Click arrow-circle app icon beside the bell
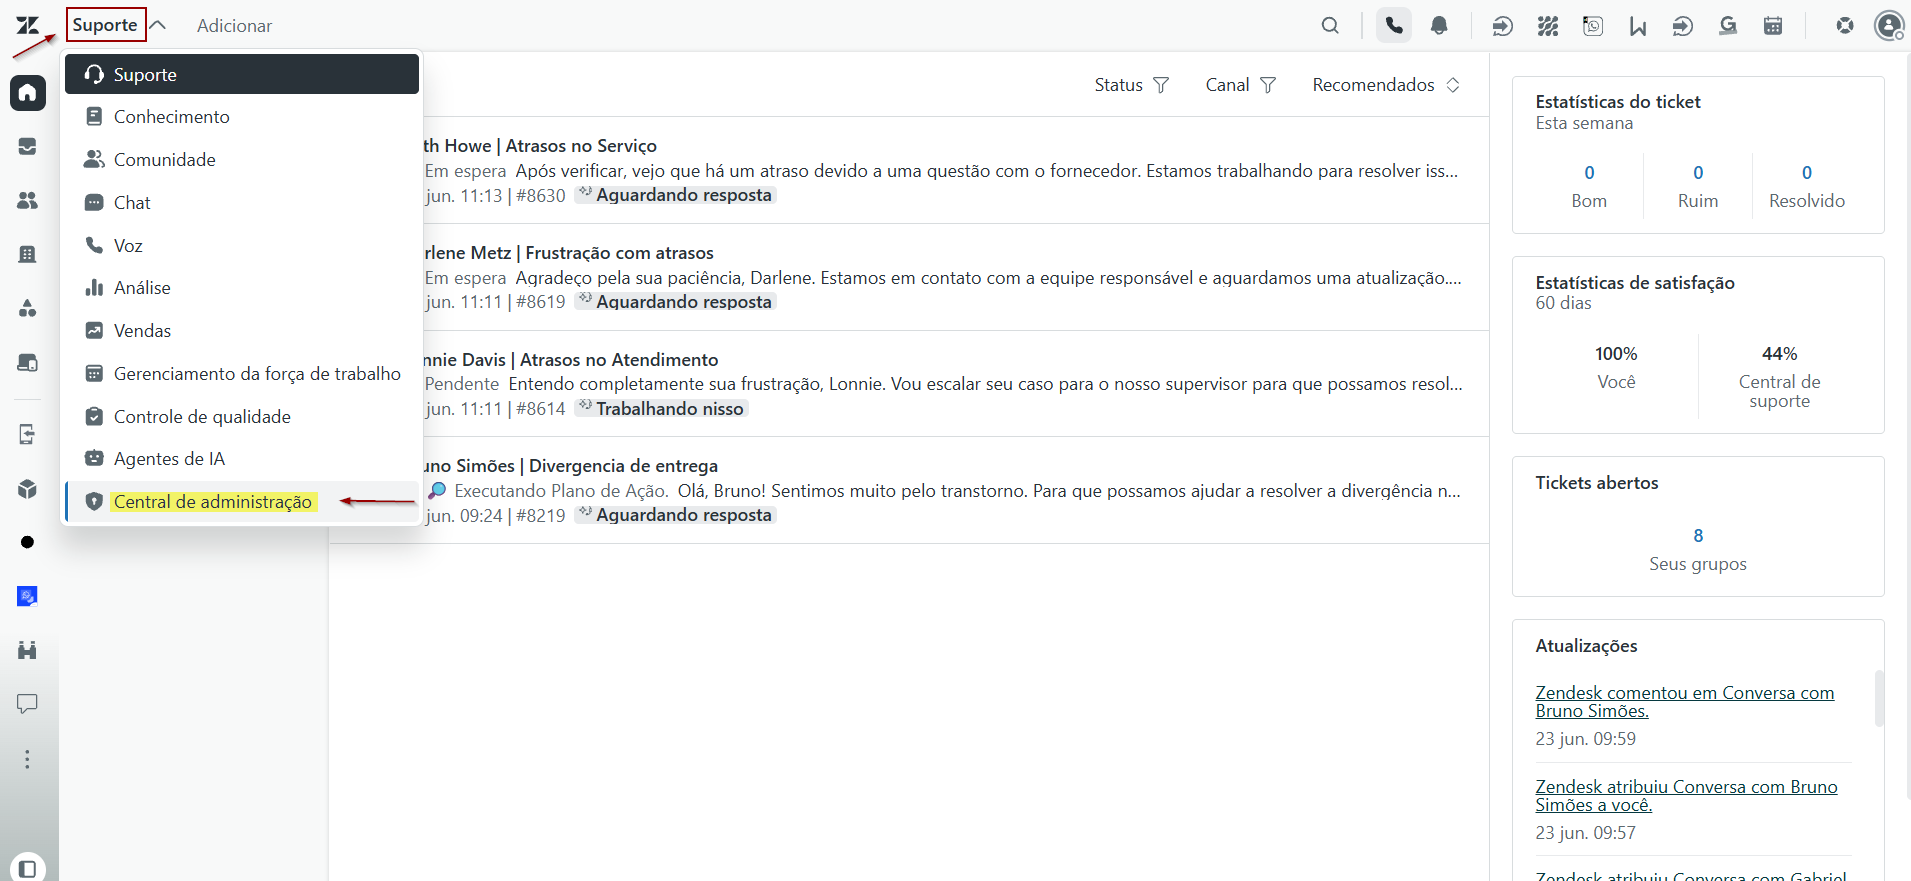The image size is (1911, 881). pos(1502,26)
